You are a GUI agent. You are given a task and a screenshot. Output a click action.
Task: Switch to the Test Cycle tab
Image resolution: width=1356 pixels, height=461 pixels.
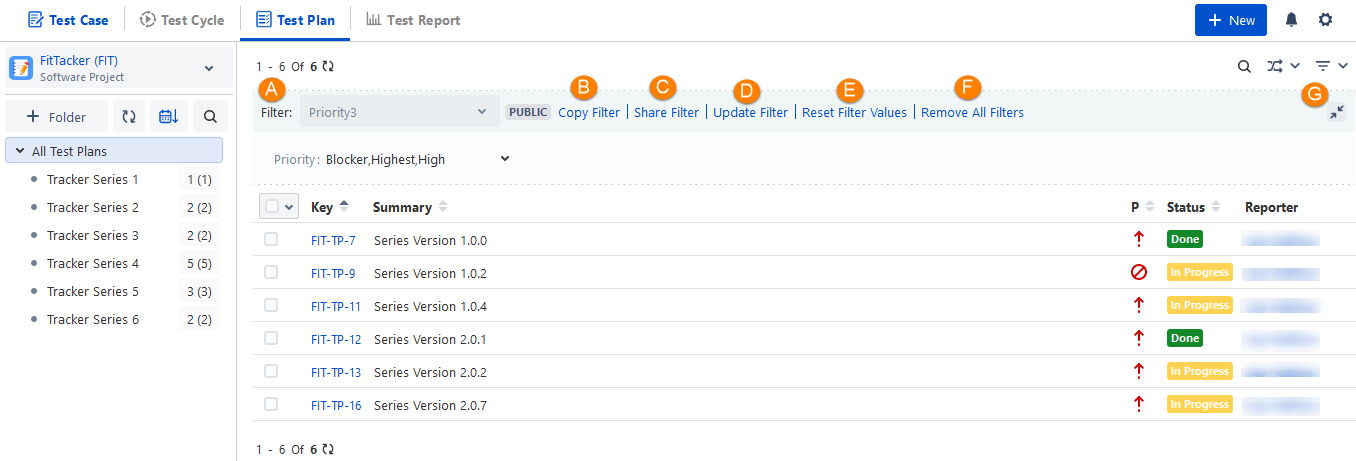pyautogui.click(x=182, y=20)
